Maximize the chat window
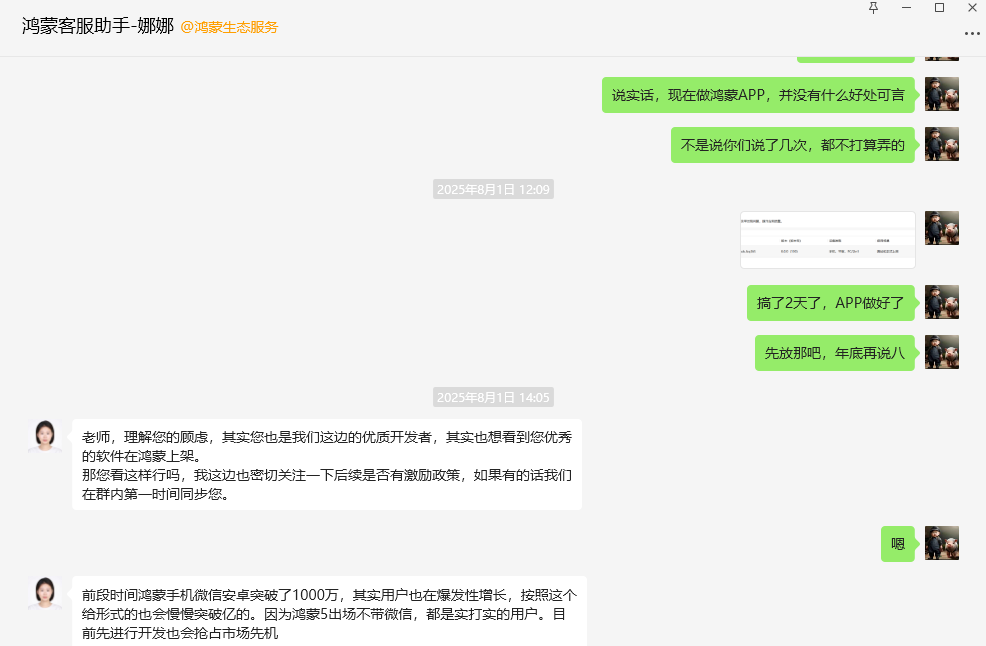This screenshot has width=986, height=646. click(939, 8)
